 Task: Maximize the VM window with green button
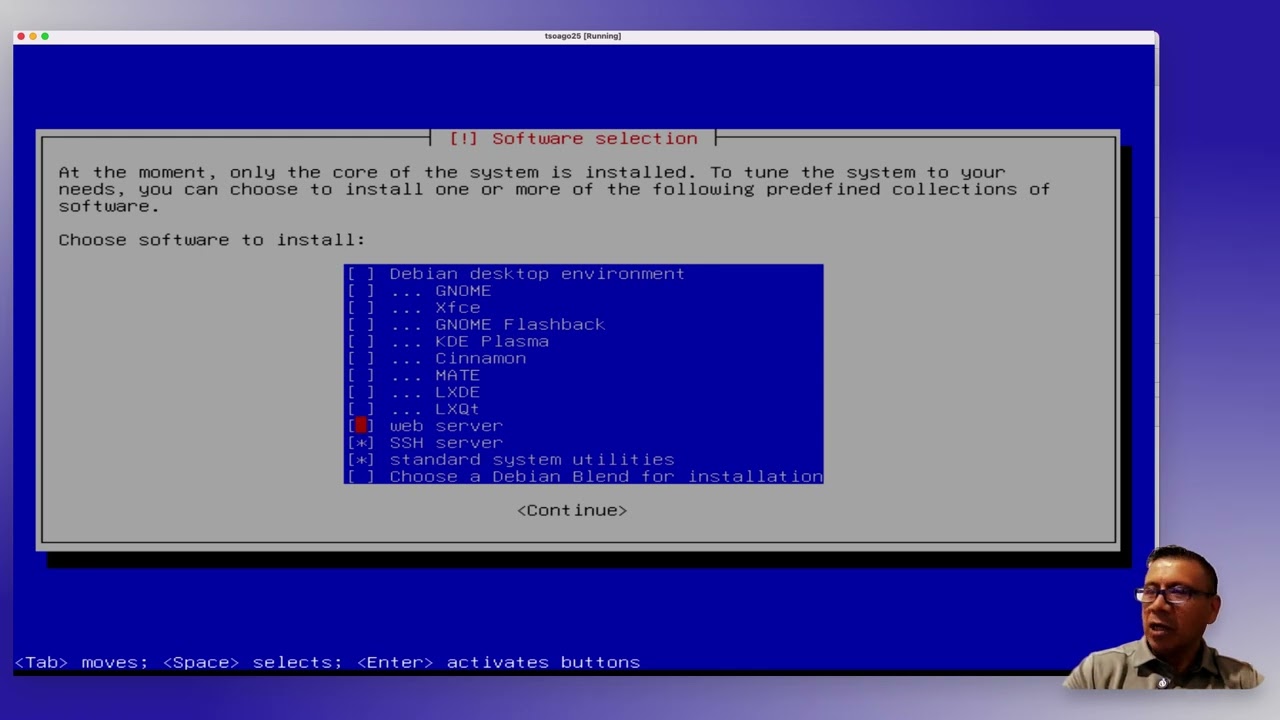(45, 36)
